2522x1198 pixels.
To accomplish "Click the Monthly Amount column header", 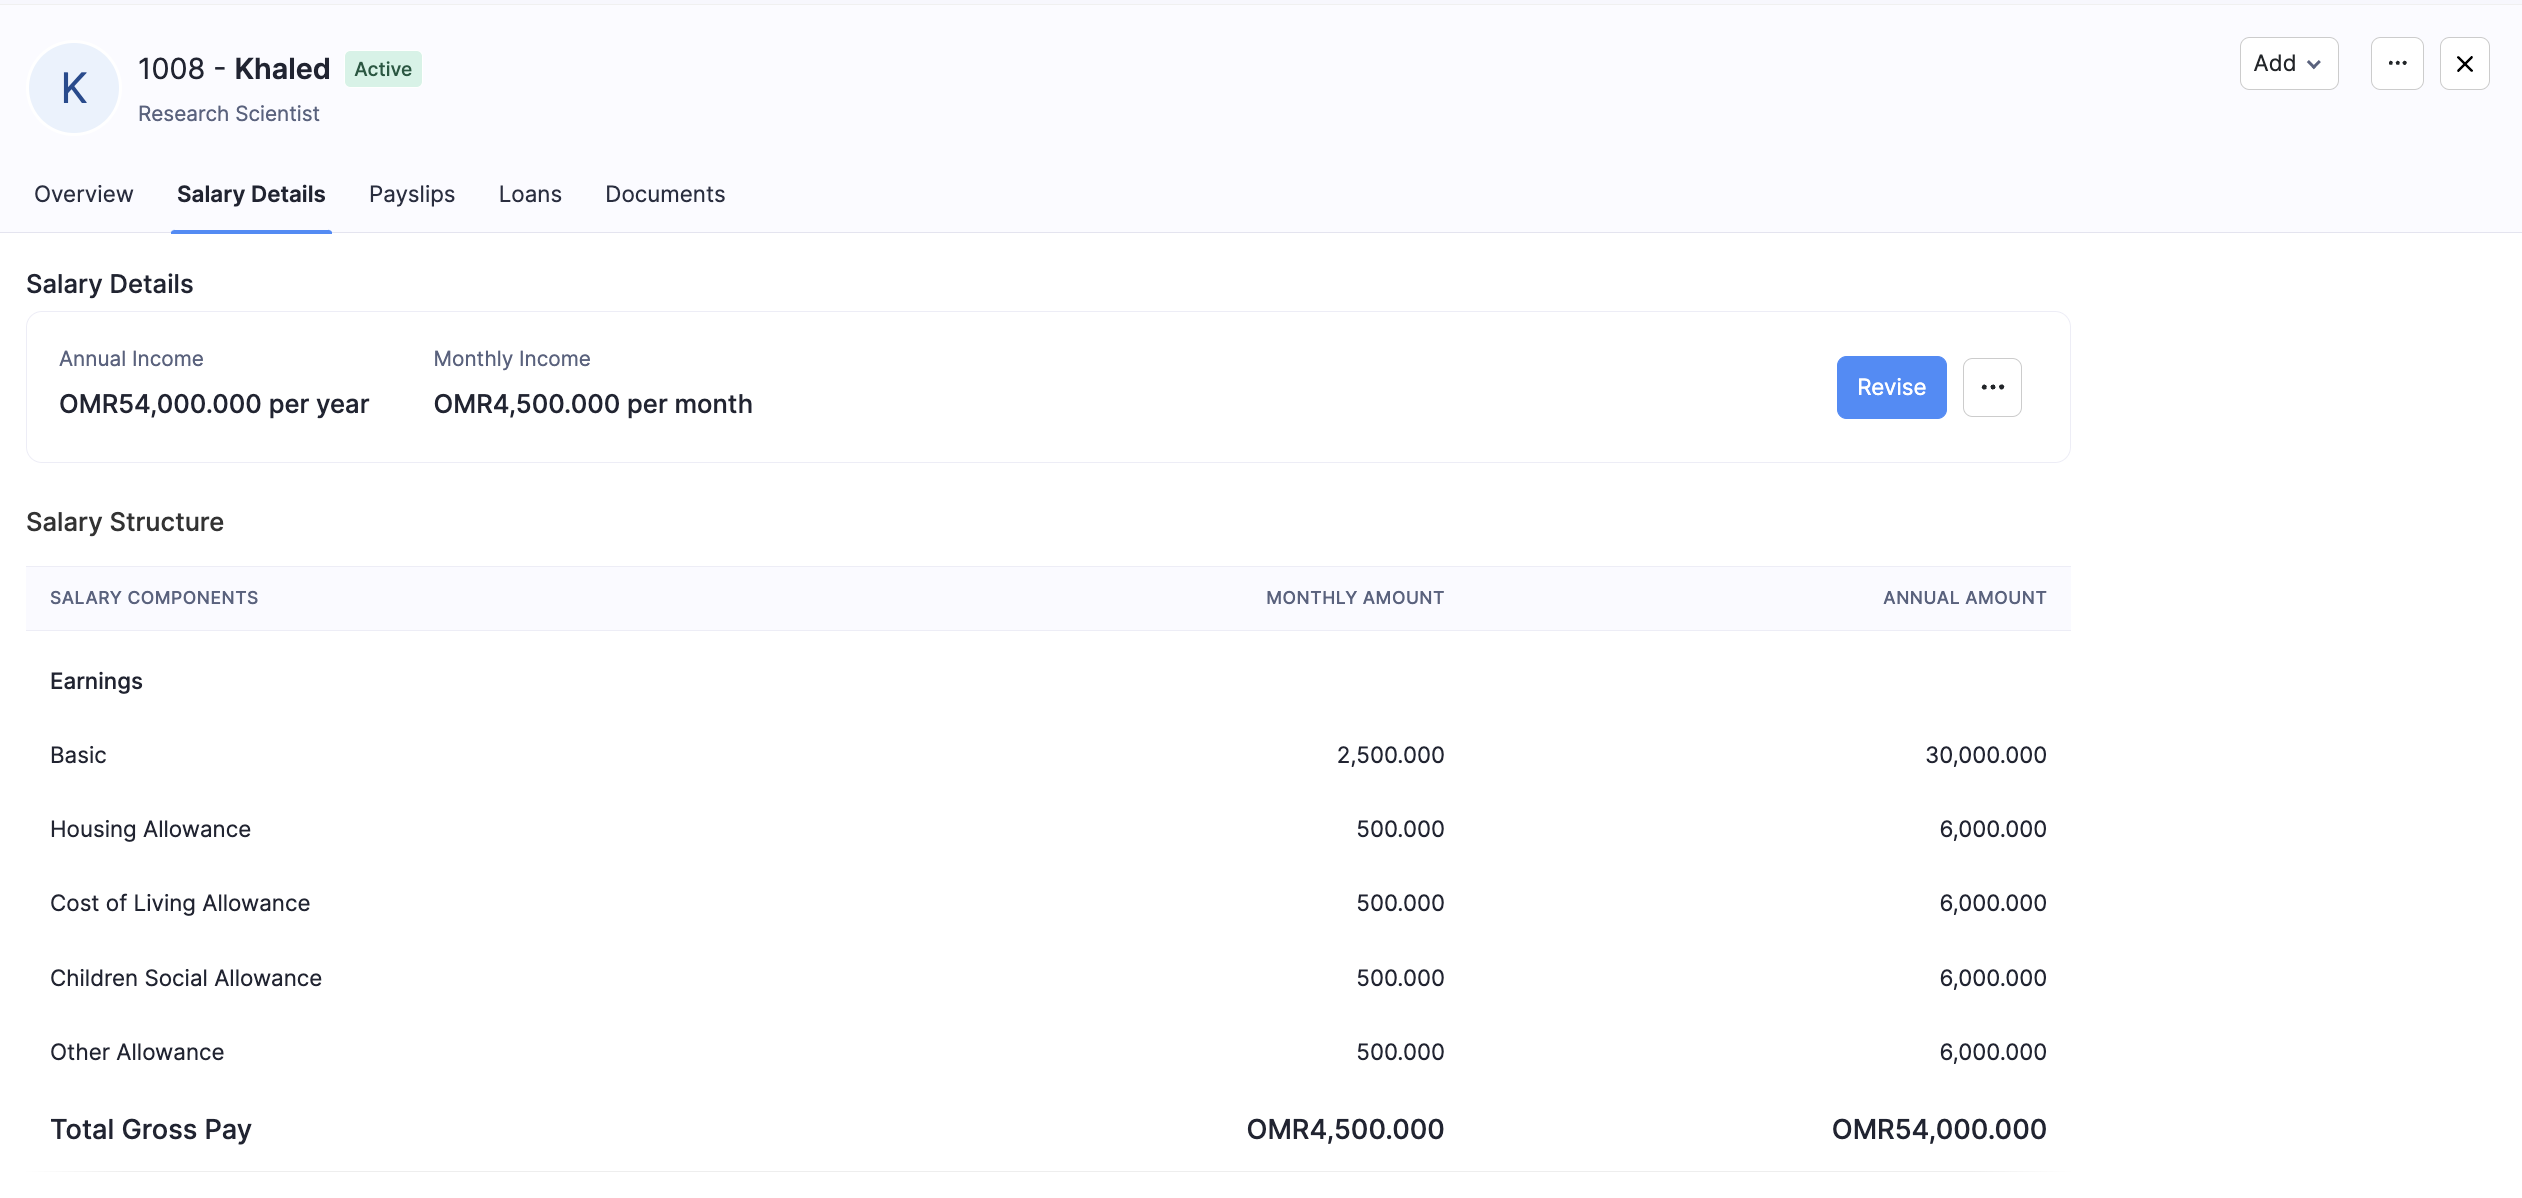I will coord(1354,598).
